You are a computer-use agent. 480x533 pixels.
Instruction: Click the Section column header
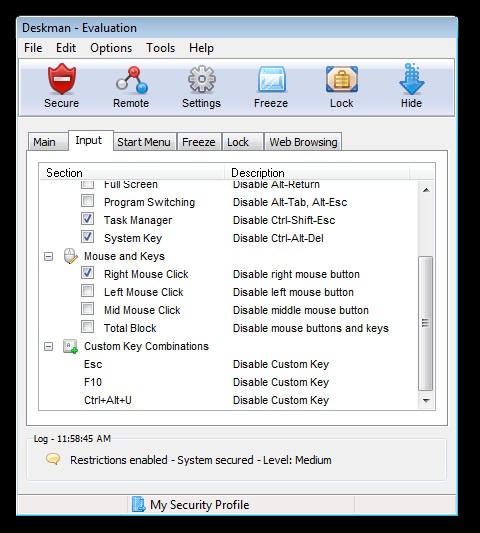click(132, 173)
